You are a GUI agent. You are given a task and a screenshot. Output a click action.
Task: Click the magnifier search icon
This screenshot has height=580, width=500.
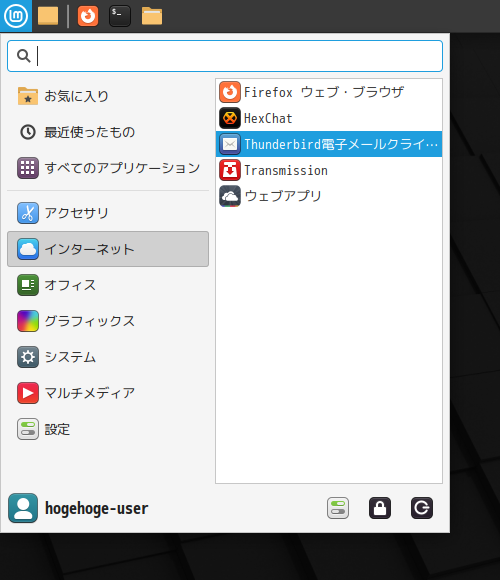coord(24,56)
